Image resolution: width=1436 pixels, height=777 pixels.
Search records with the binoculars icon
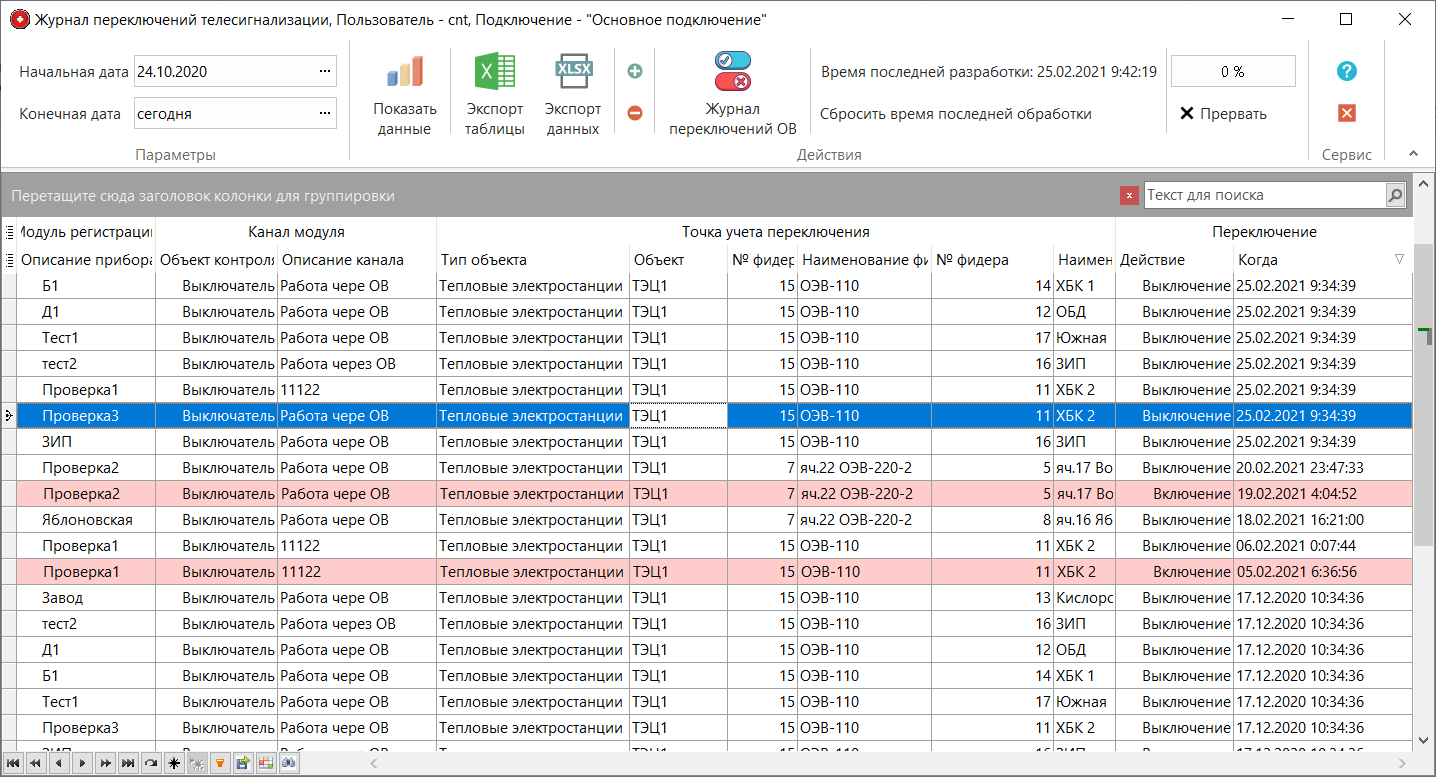point(288,762)
